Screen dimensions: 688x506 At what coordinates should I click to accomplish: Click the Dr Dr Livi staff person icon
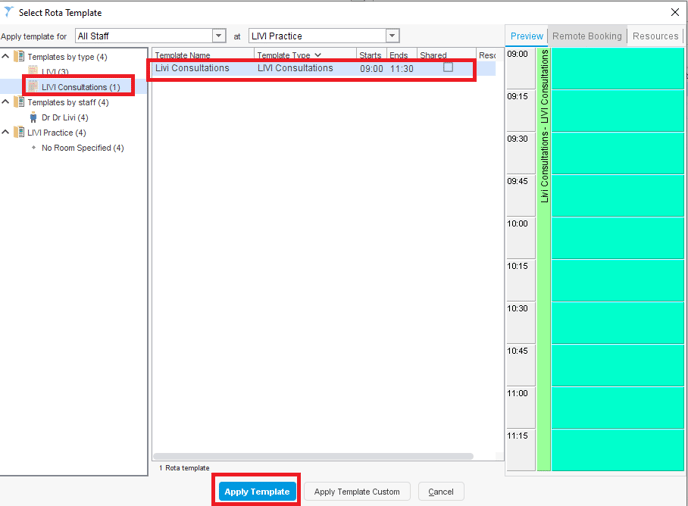coord(33,117)
